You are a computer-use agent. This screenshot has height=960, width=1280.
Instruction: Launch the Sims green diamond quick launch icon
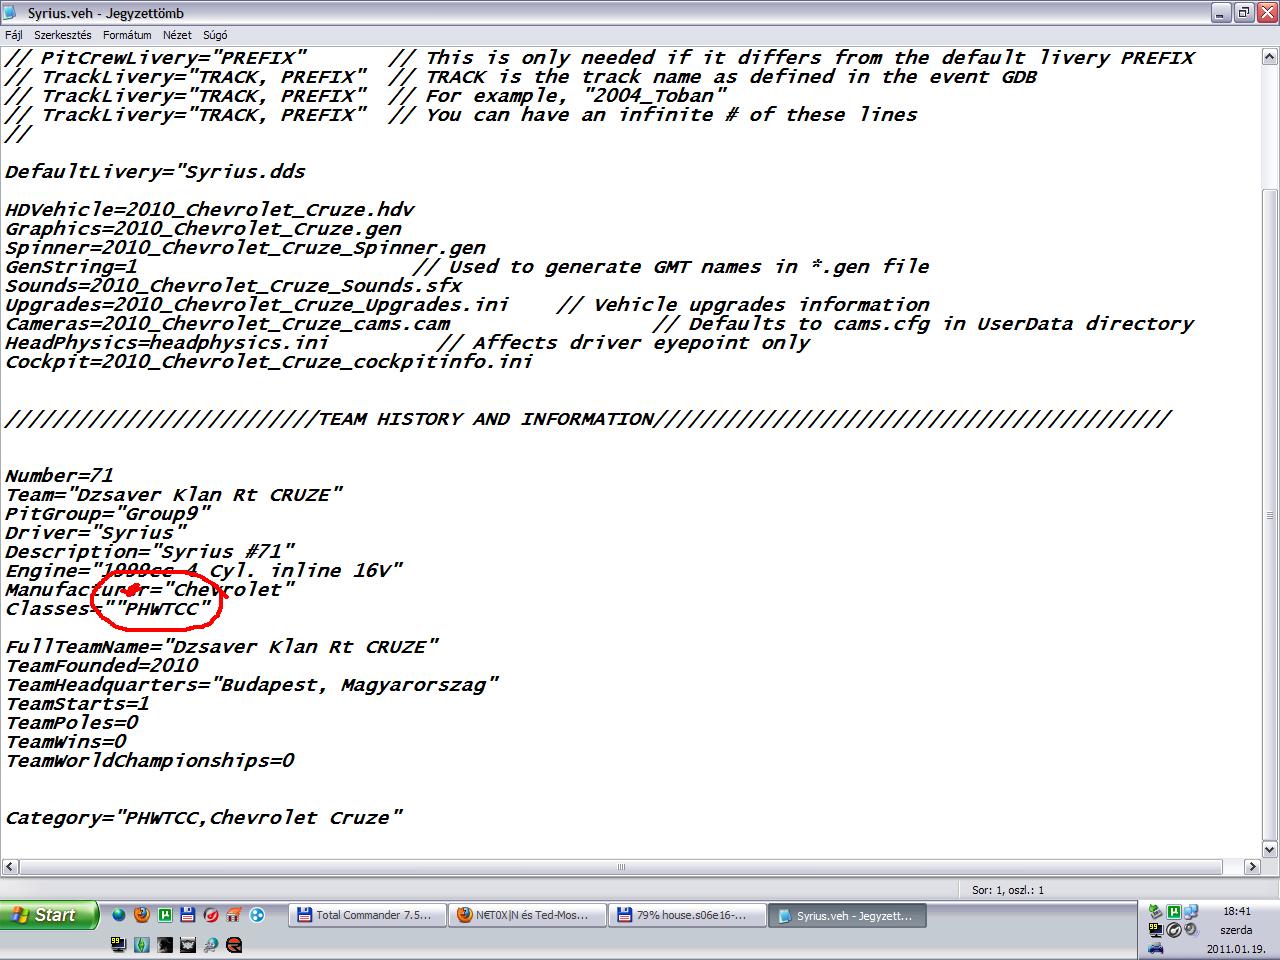pos(142,944)
